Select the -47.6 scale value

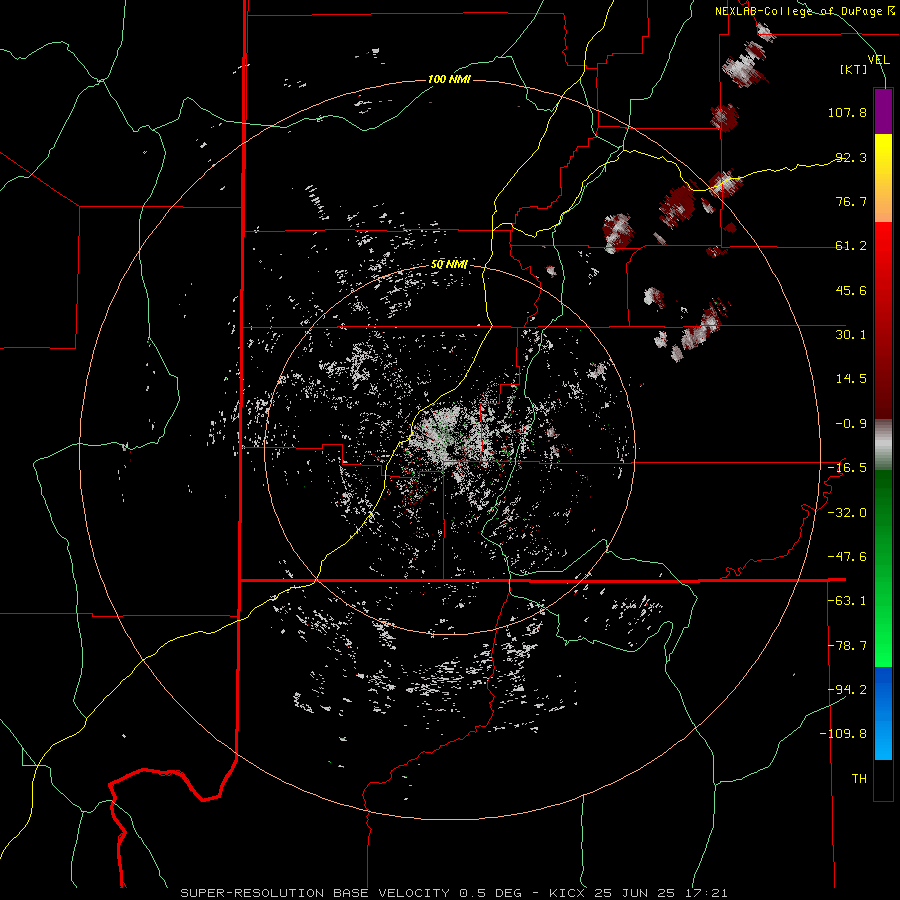(847, 557)
